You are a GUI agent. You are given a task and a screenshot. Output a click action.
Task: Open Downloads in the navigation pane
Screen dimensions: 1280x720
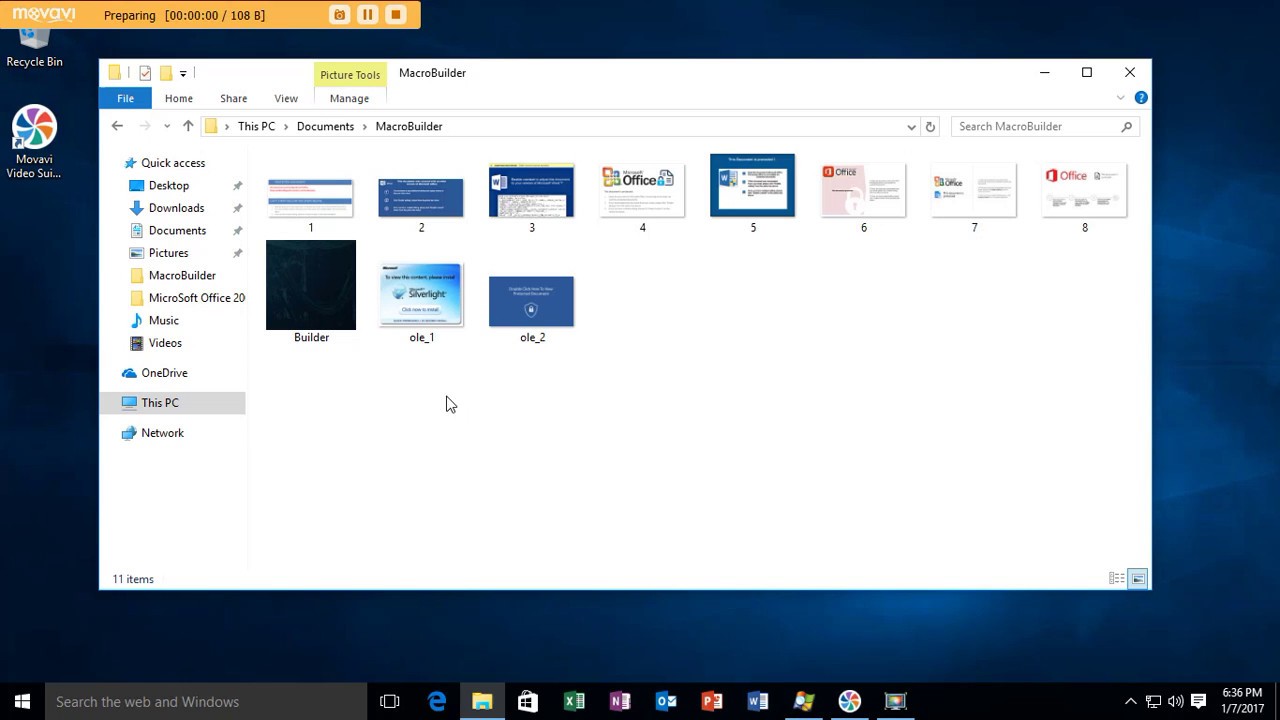point(176,208)
